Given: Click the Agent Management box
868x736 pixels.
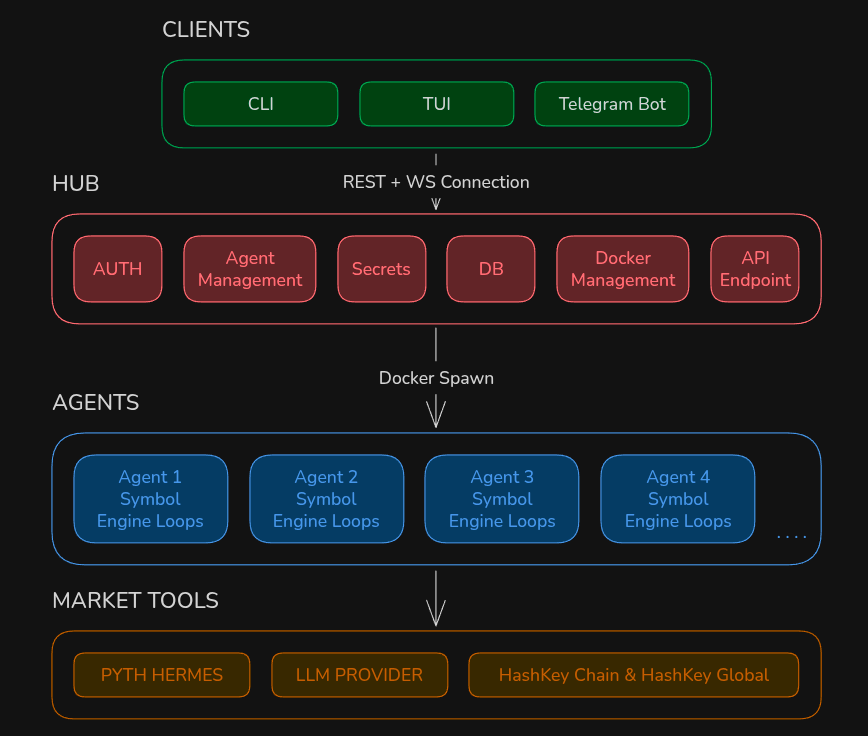Looking at the screenshot, I should (250, 269).
